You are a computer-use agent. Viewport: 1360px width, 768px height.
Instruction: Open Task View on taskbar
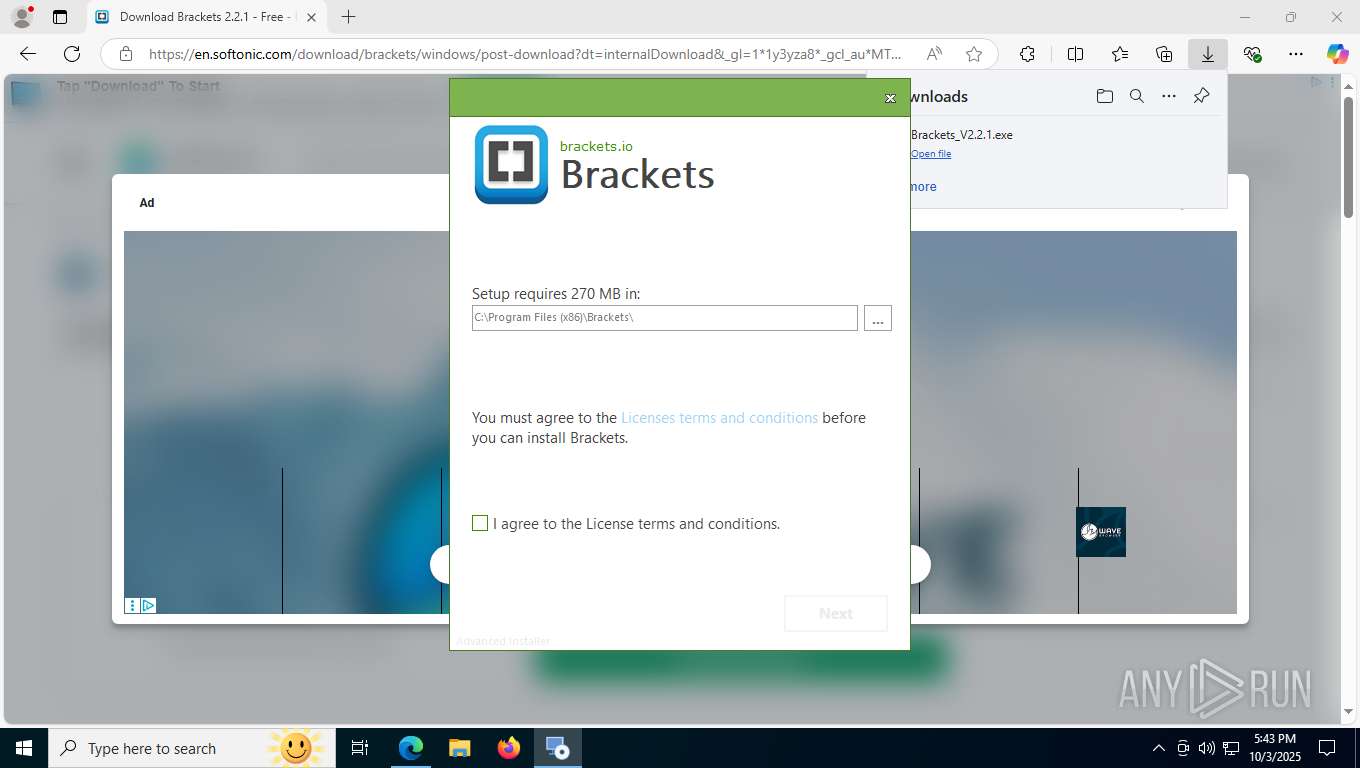360,748
